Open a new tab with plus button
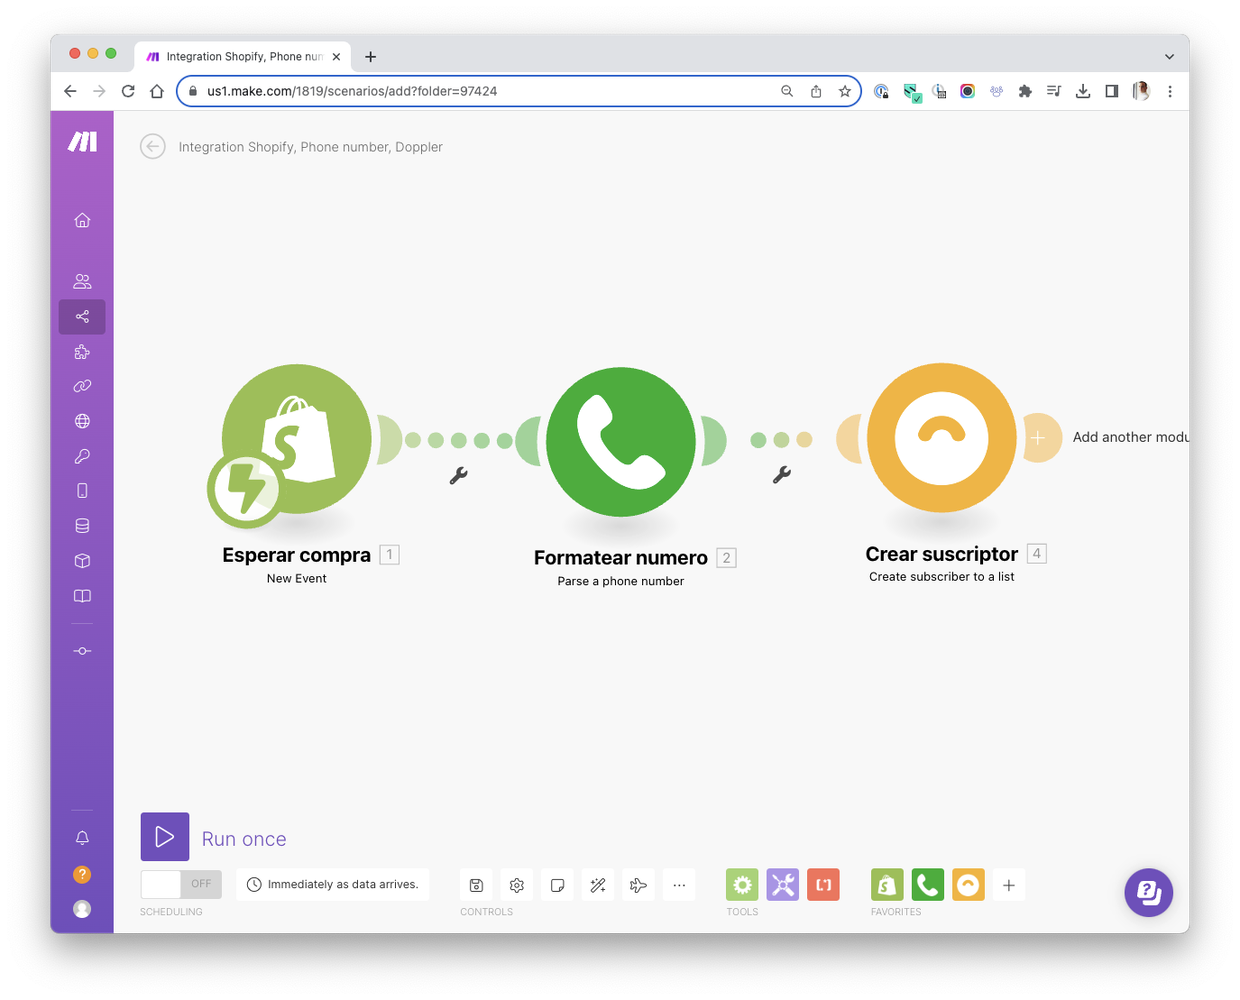This screenshot has width=1240, height=1000. [371, 57]
